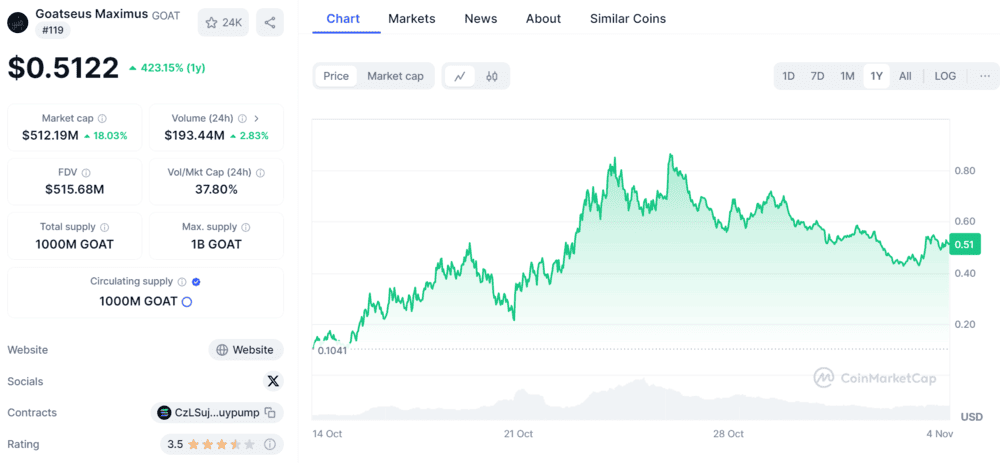This screenshot has height=463, width=1000.
Task: Select the 7D time range button
Action: 817,76
